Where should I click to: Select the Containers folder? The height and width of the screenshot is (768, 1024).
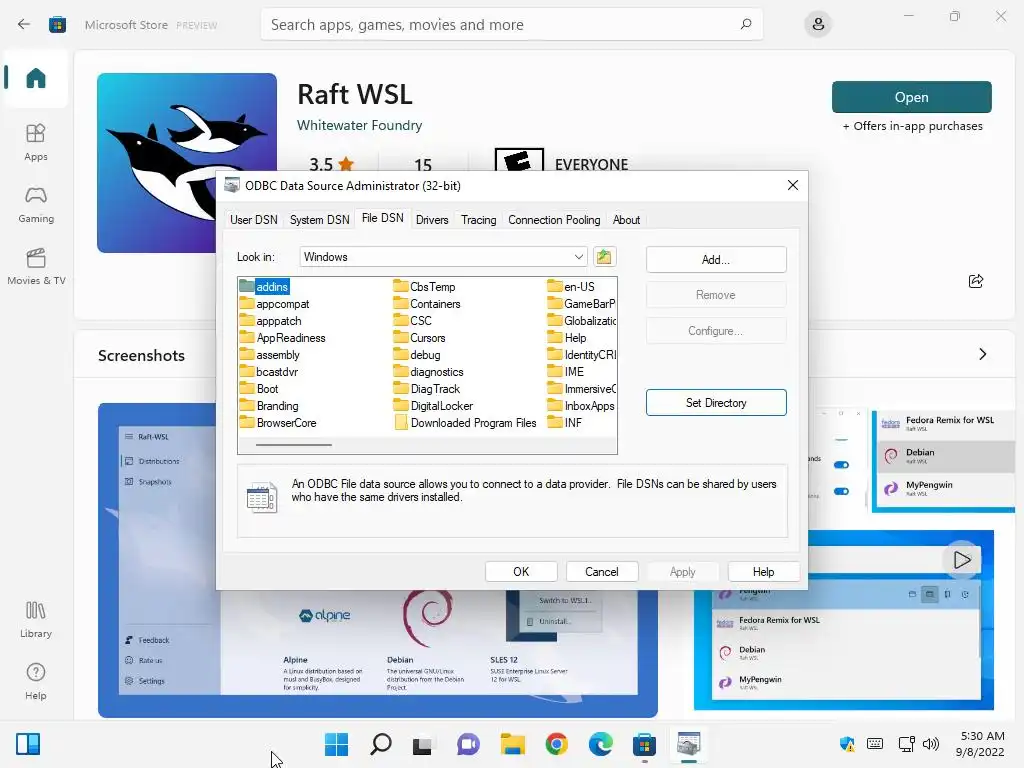(427, 304)
